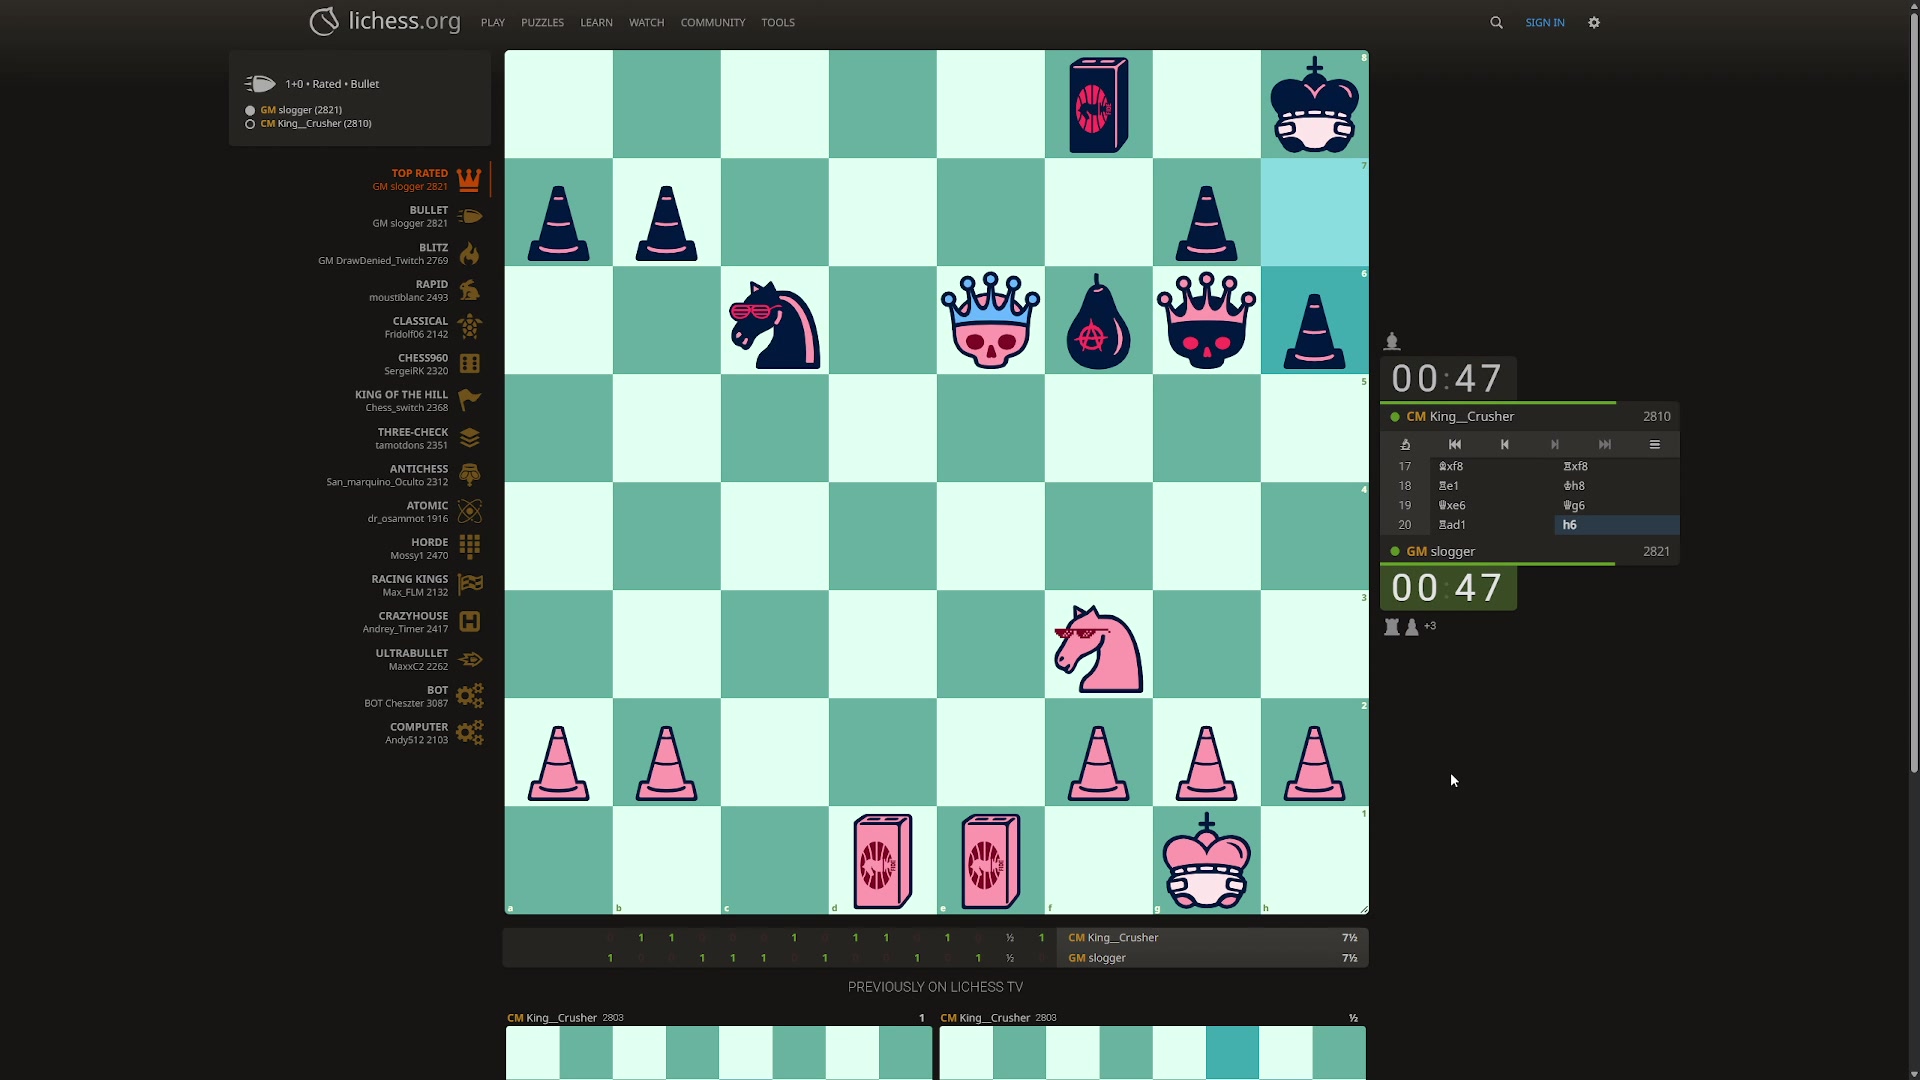Open the TOOLS menu
1920x1080 pixels.
click(778, 22)
